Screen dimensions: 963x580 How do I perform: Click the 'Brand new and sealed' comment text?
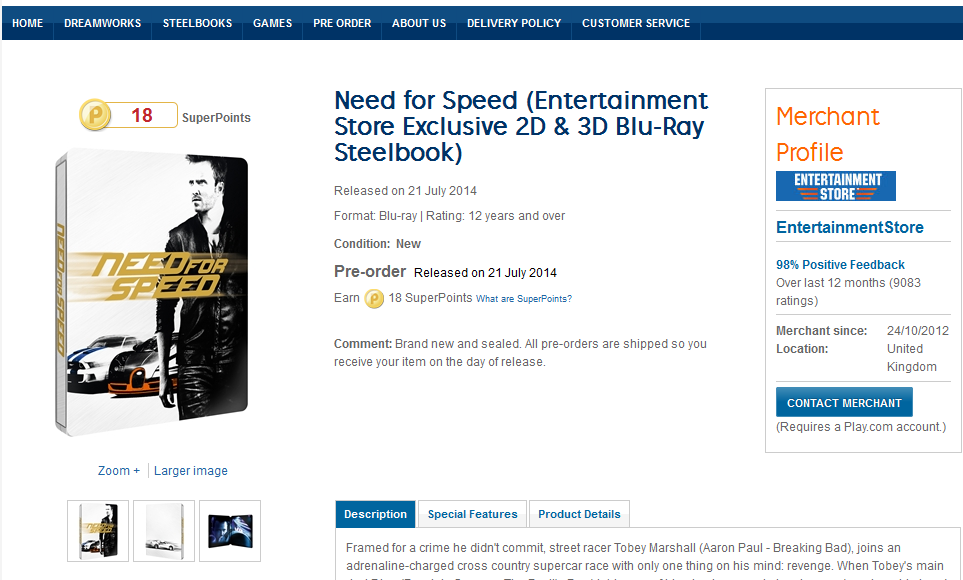(x=520, y=353)
